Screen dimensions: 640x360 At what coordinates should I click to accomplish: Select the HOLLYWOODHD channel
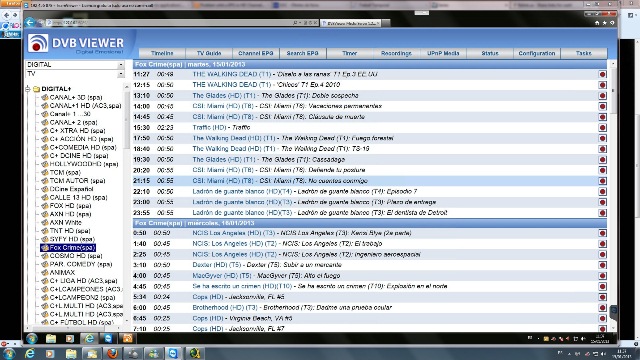84,164
